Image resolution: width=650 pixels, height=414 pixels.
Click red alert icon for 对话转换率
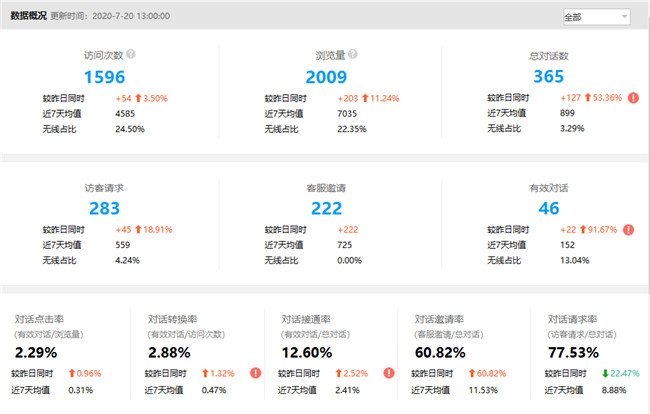257,373
